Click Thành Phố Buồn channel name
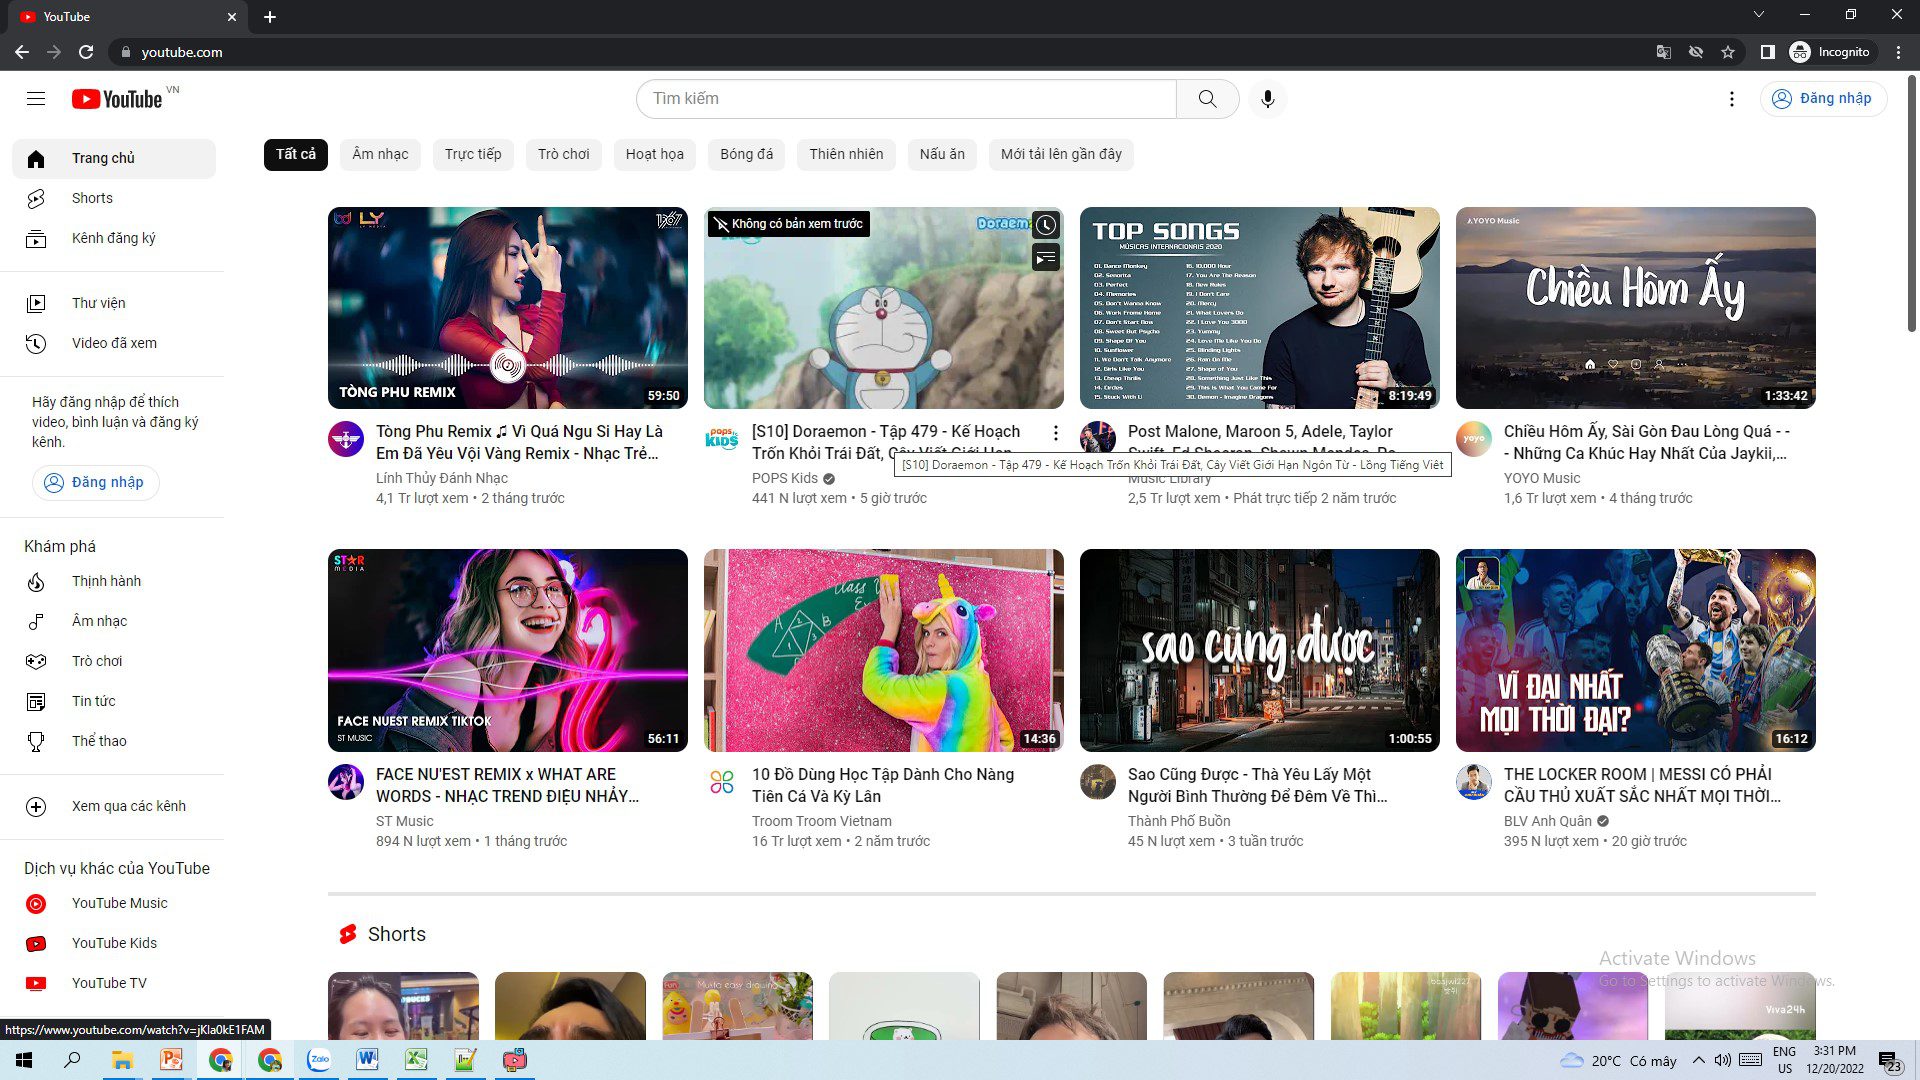The image size is (1920, 1080). [x=1179, y=821]
